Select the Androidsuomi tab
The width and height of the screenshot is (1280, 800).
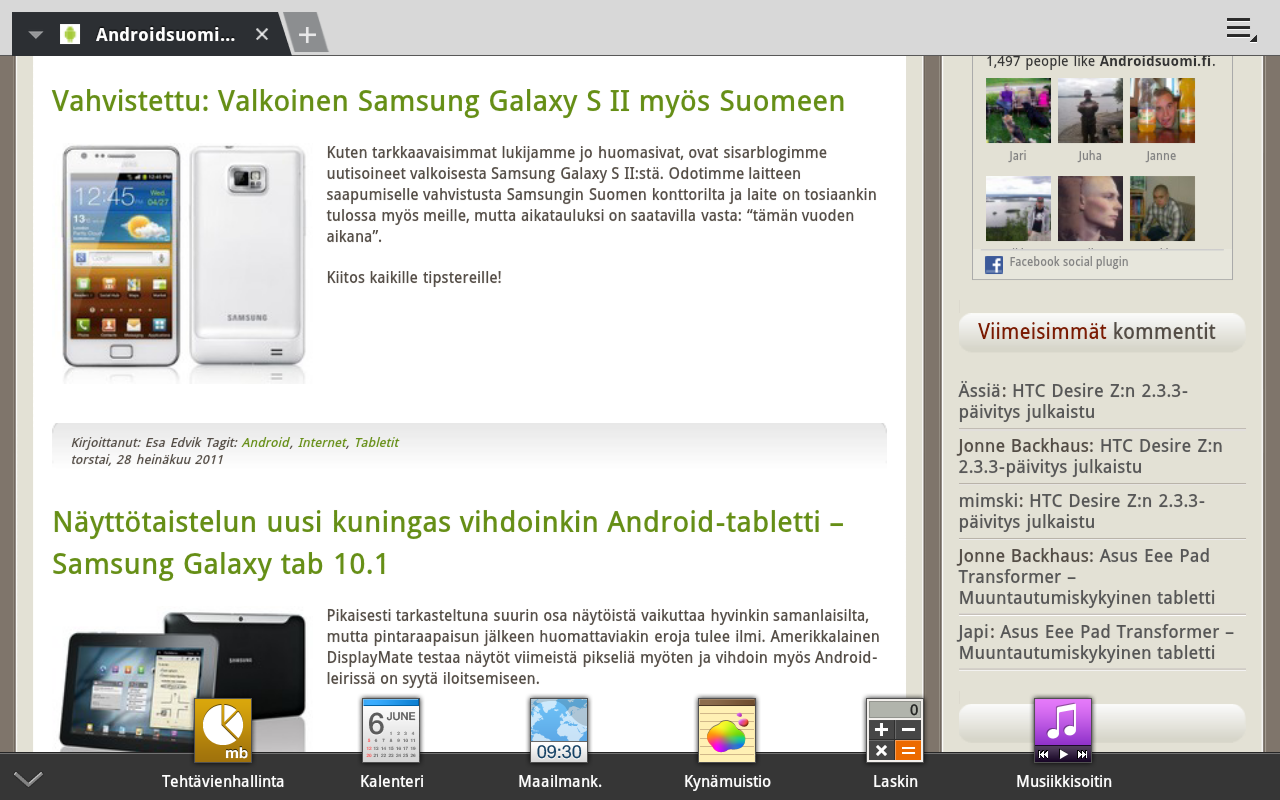coord(151,34)
